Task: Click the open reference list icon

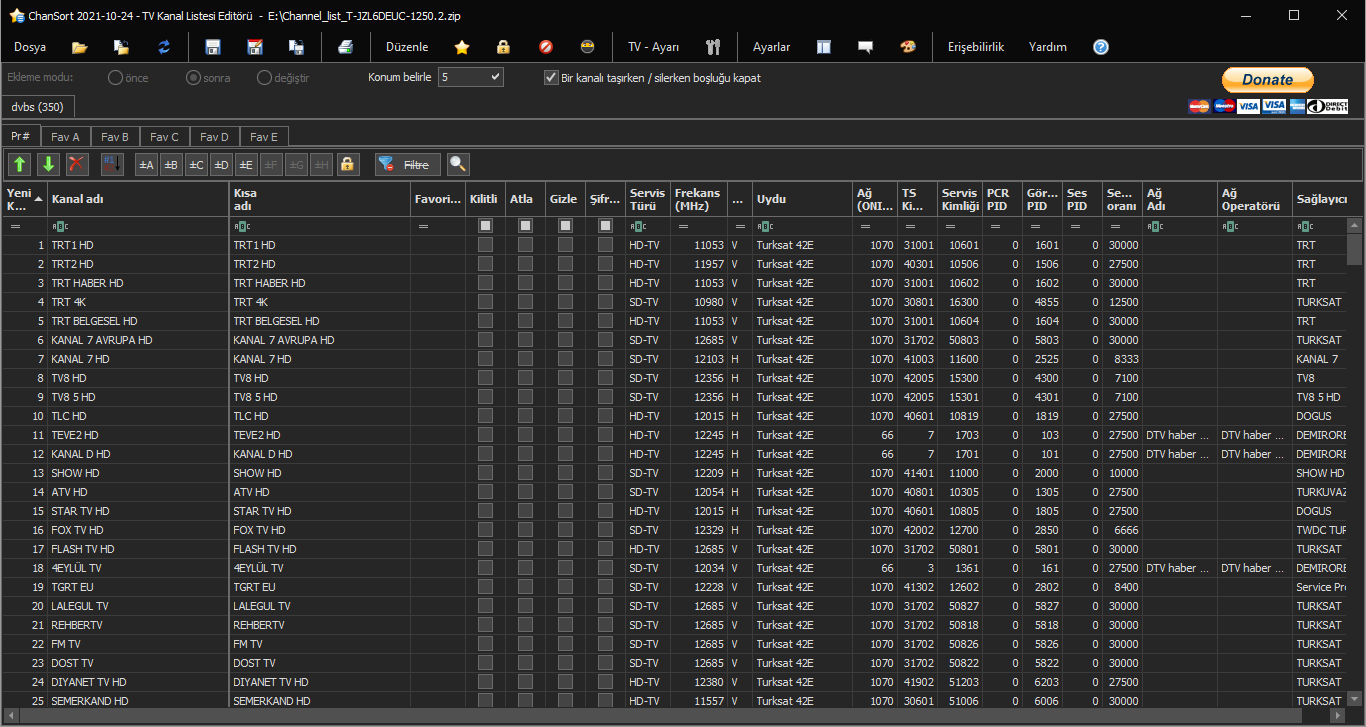Action: point(121,47)
